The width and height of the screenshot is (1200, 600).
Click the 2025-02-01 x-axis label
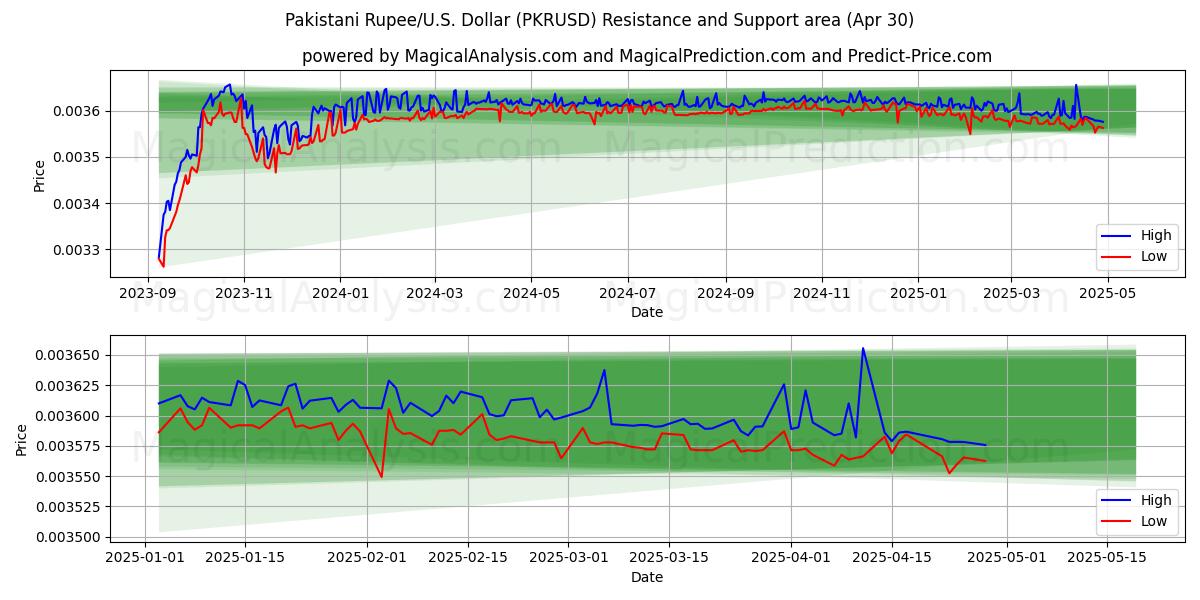click(368, 558)
